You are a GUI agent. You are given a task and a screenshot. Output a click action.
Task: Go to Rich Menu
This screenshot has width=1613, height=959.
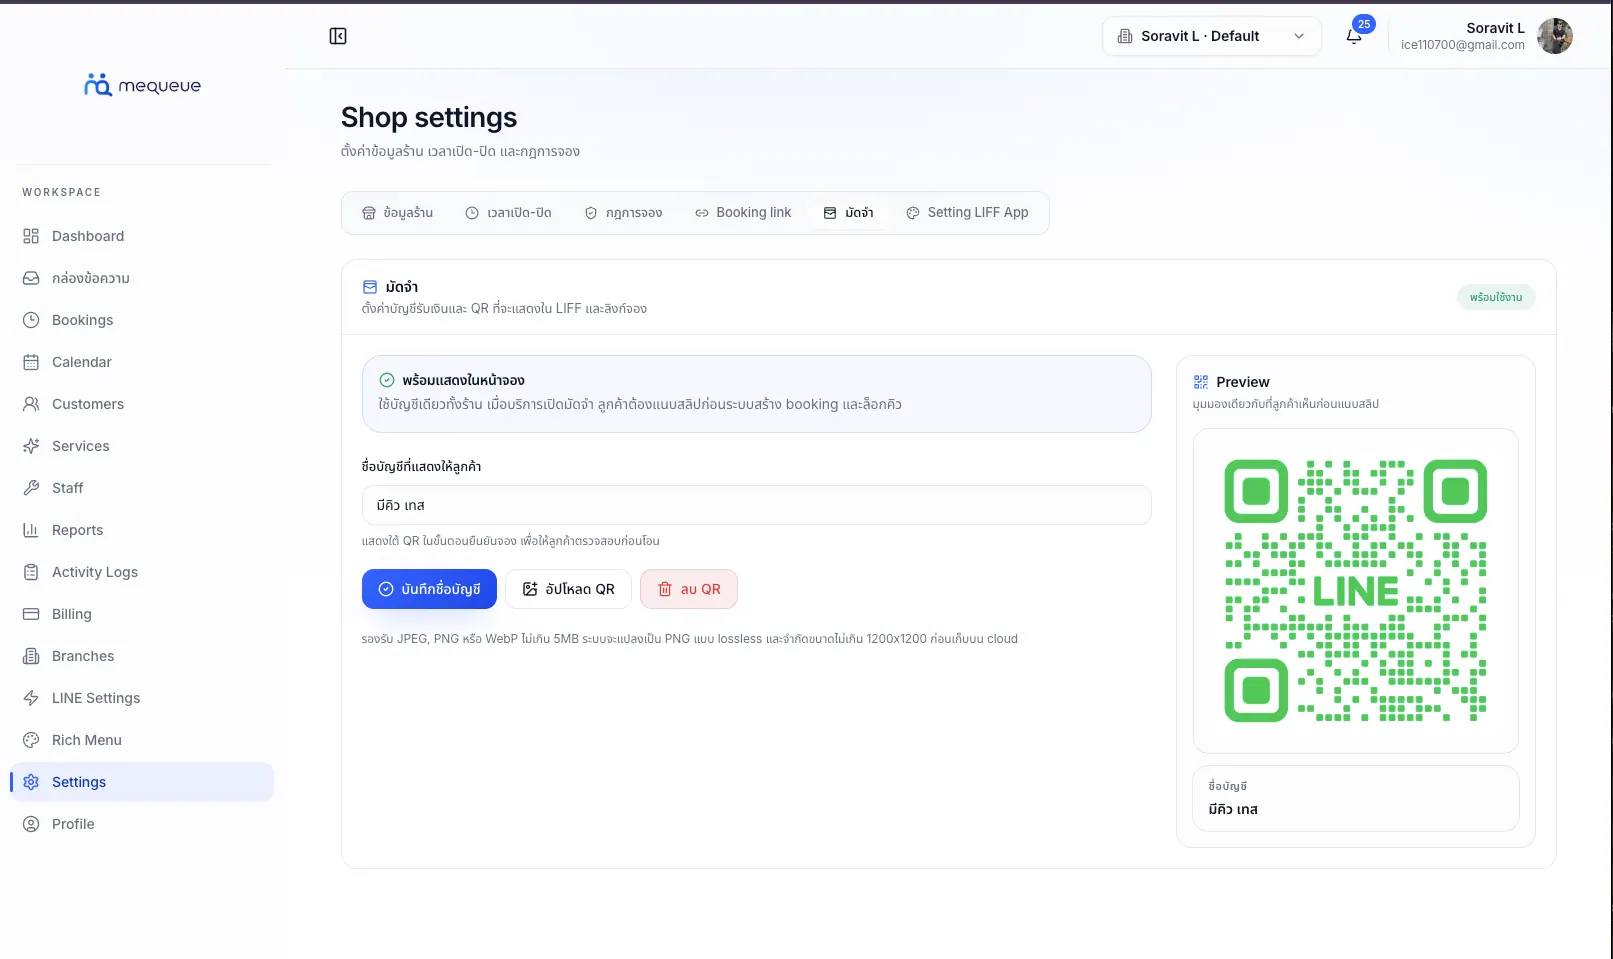[x=142, y=740]
